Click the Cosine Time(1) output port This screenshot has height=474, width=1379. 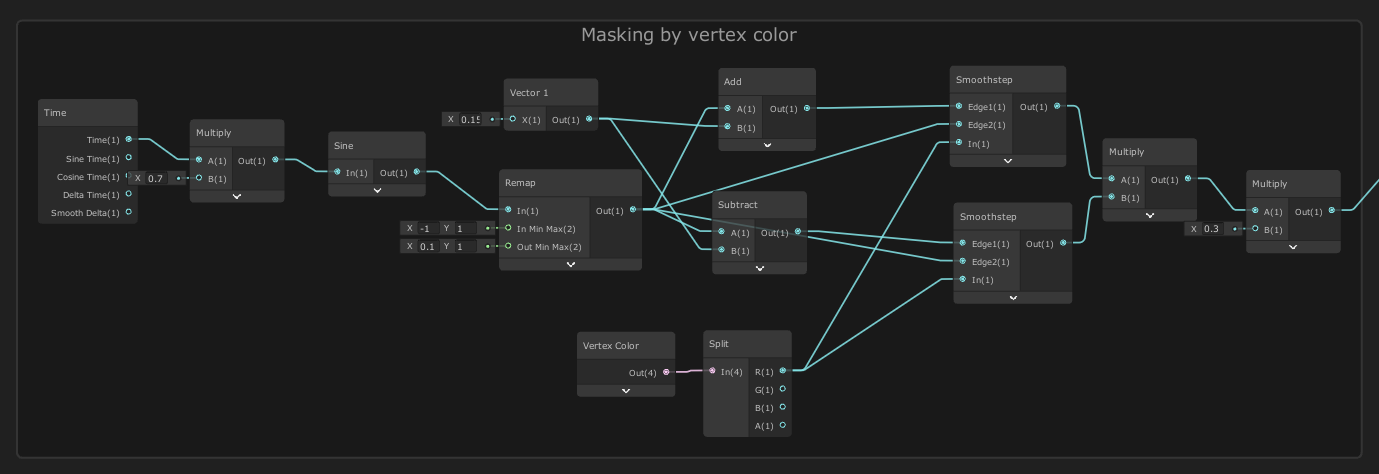(x=128, y=176)
